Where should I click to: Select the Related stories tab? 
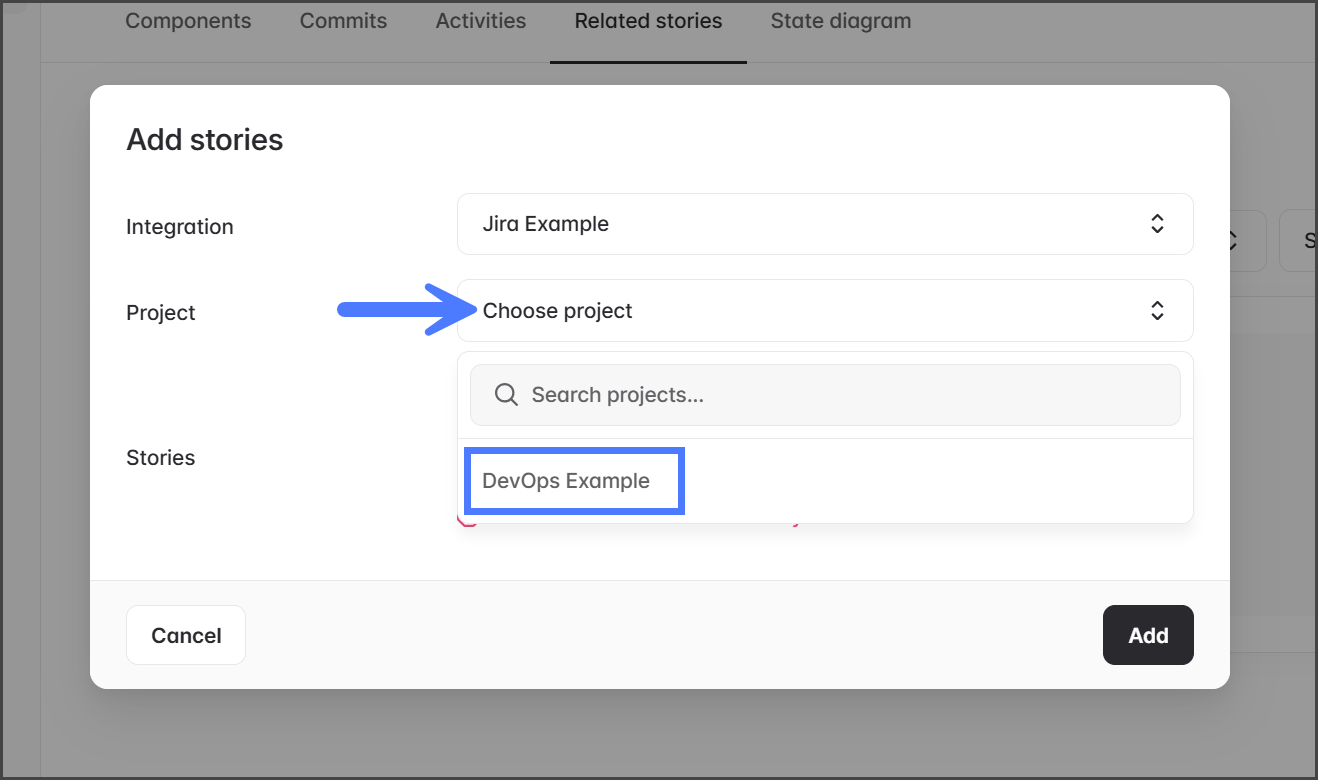648,21
